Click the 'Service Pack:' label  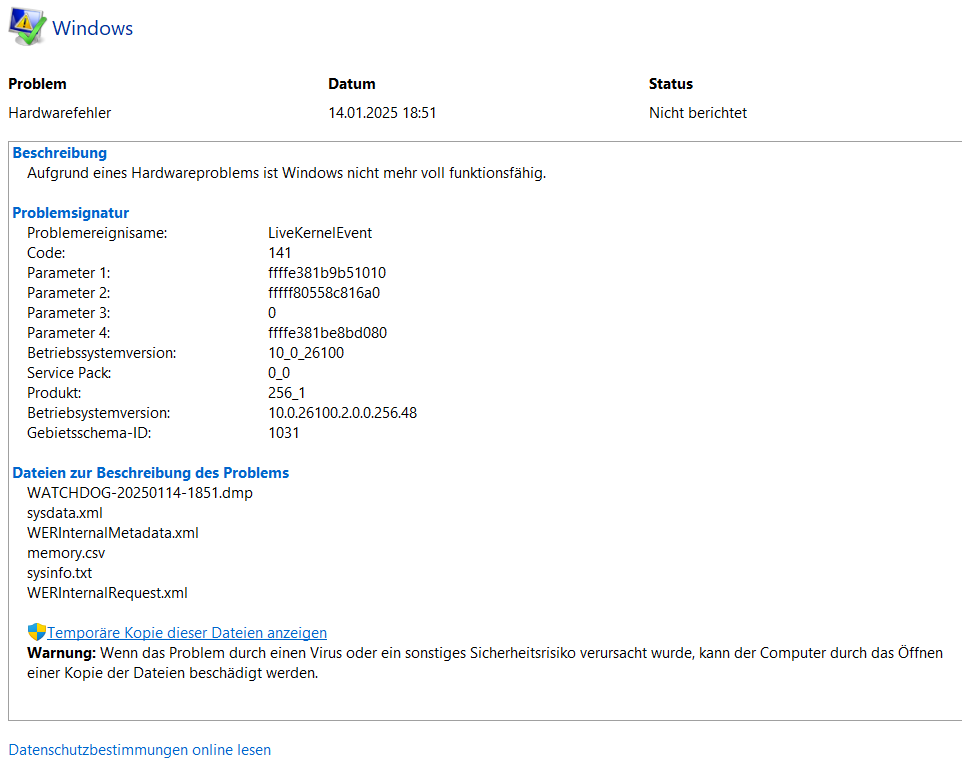tap(69, 373)
